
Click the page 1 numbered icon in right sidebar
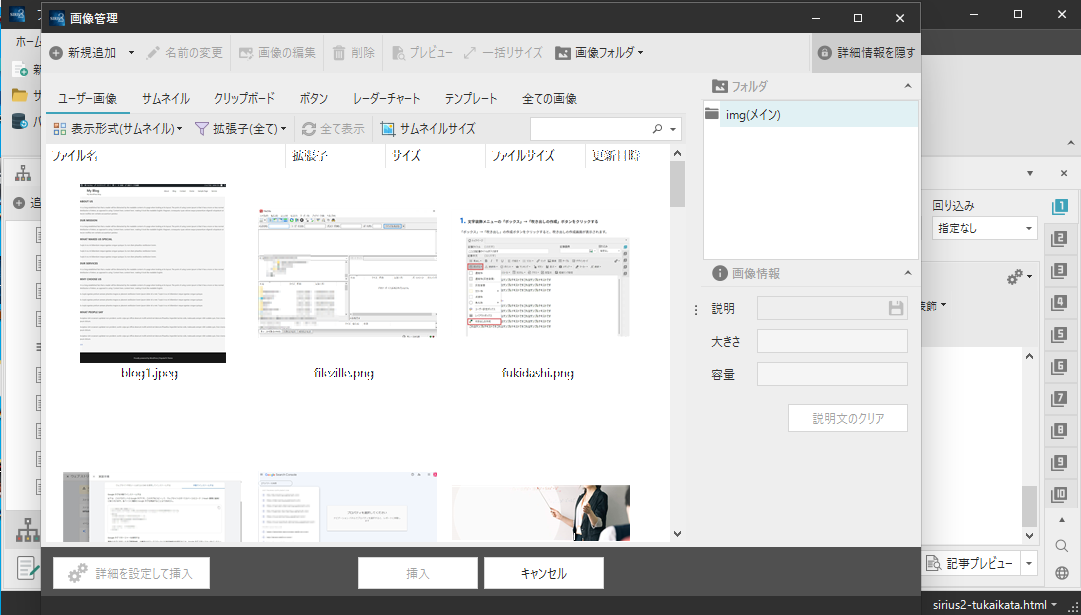(1060, 207)
